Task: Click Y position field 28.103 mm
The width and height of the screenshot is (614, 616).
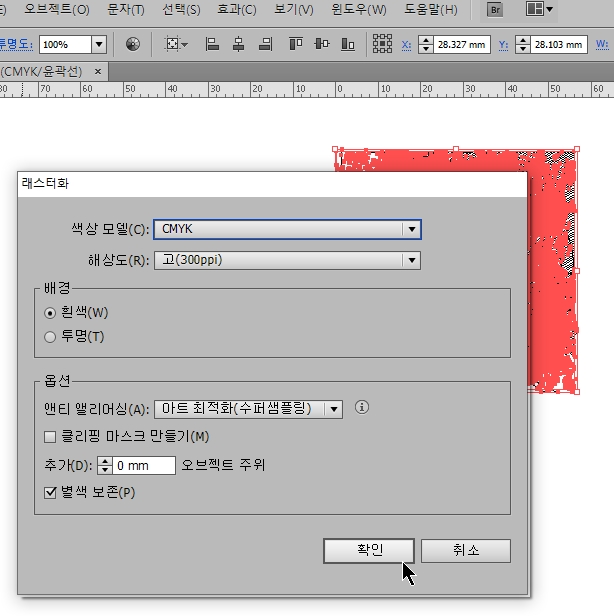Action: click(559, 44)
